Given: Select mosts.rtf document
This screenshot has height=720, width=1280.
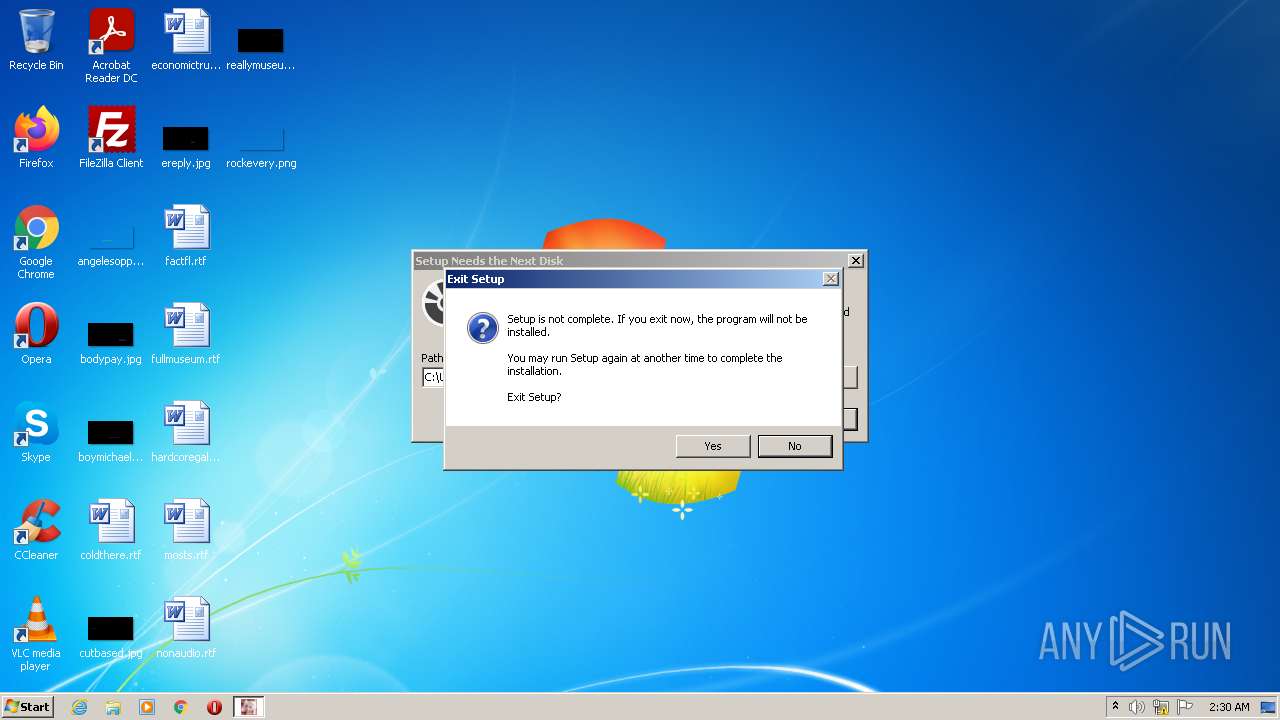Looking at the screenshot, I should coord(186,530).
